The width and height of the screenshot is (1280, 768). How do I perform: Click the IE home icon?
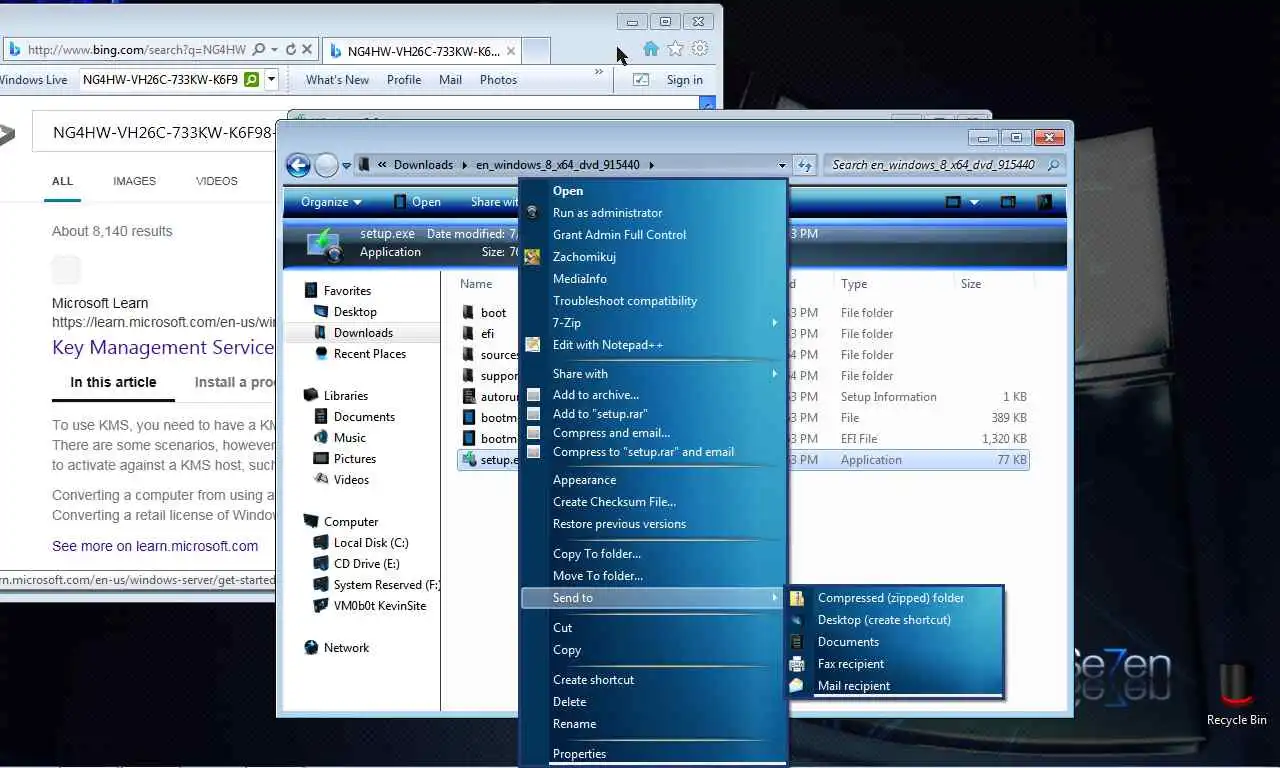click(651, 48)
